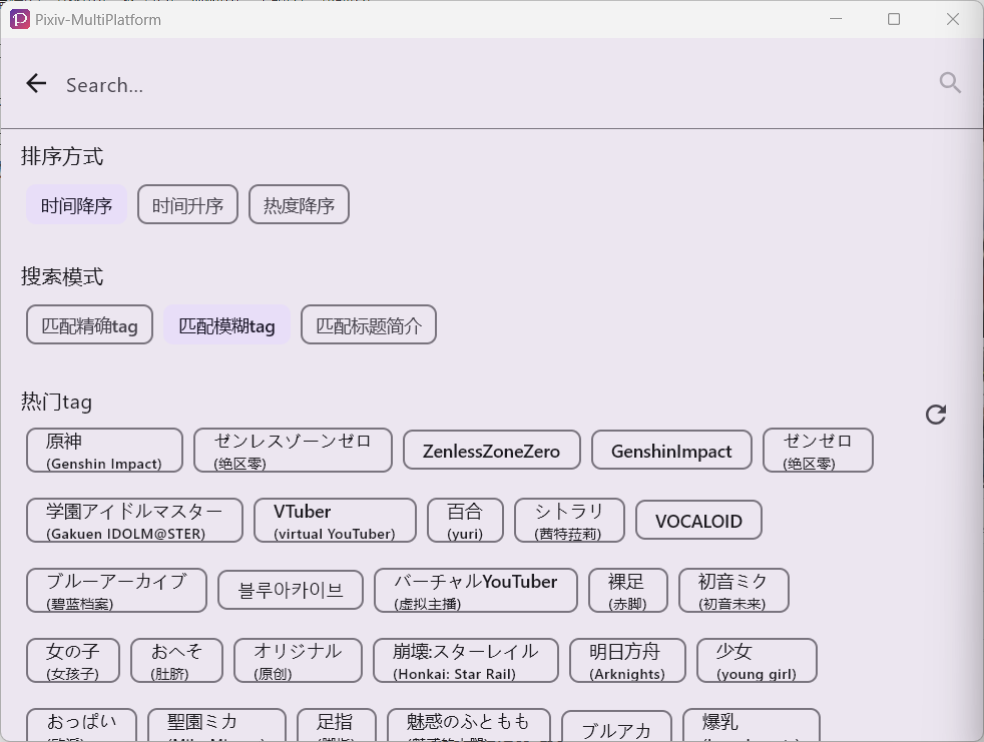This screenshot has width=984, height=742.
Task: Click the 爆乳 tag chip
Action: [751, 726]
